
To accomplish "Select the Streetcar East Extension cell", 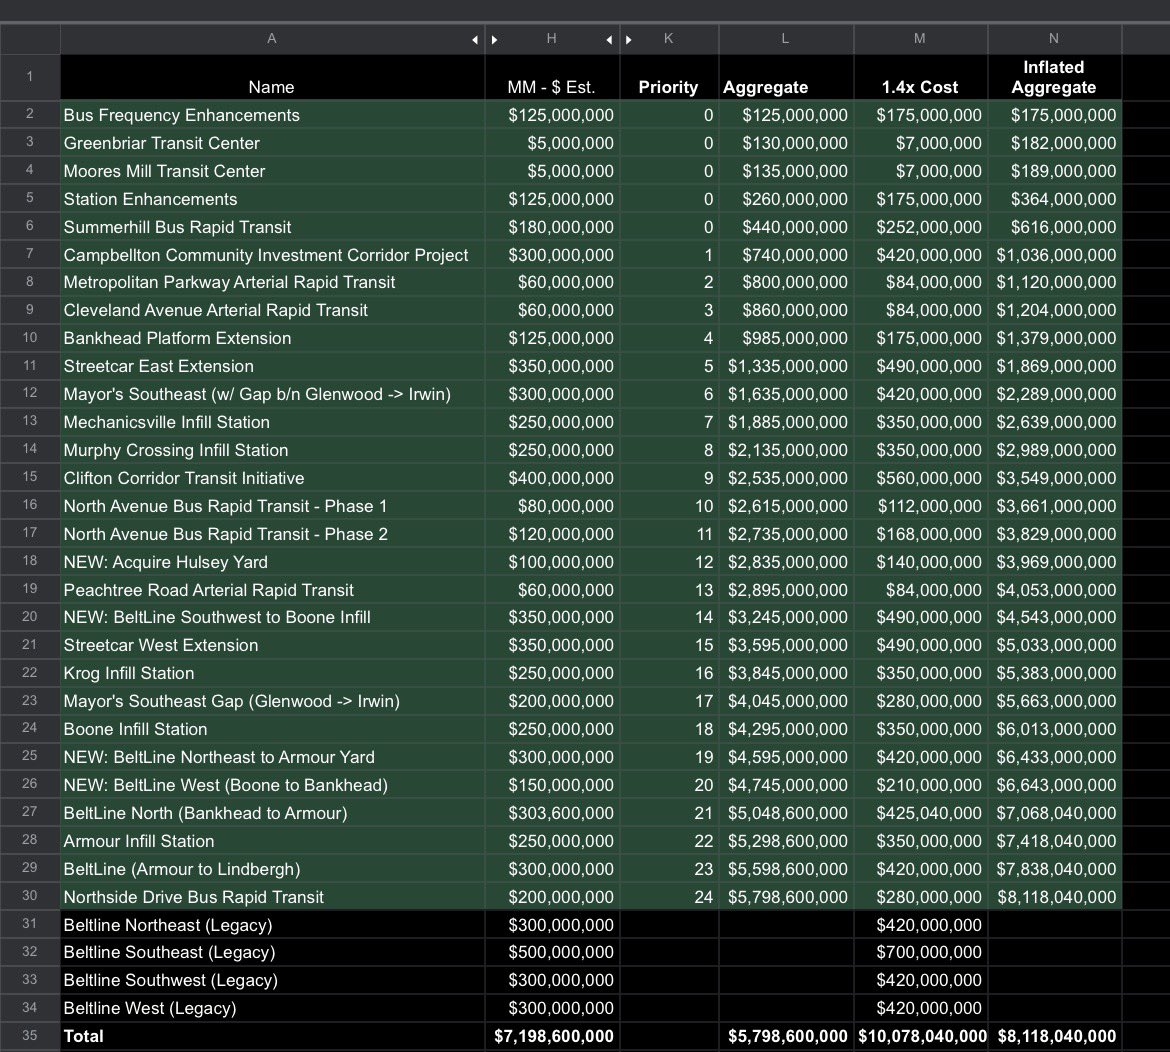I will pos(272,366).
